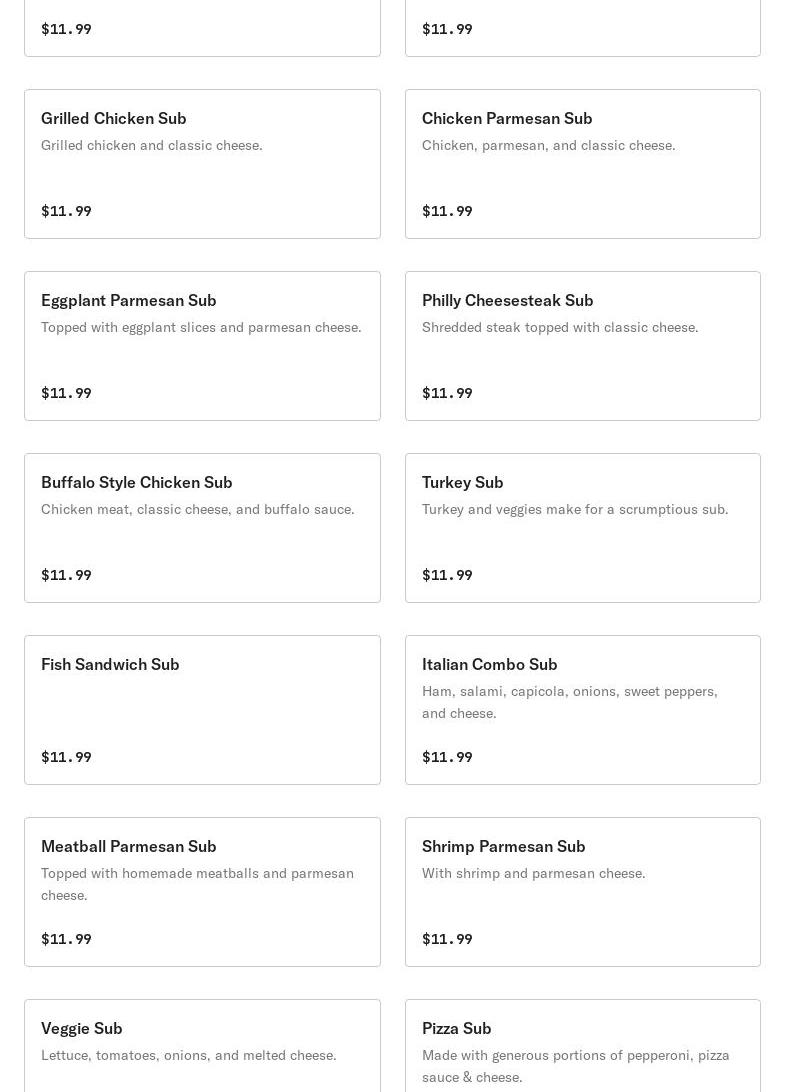
Task: Open the Italian Combo Sub item
Action: click(x=582, y=710)
